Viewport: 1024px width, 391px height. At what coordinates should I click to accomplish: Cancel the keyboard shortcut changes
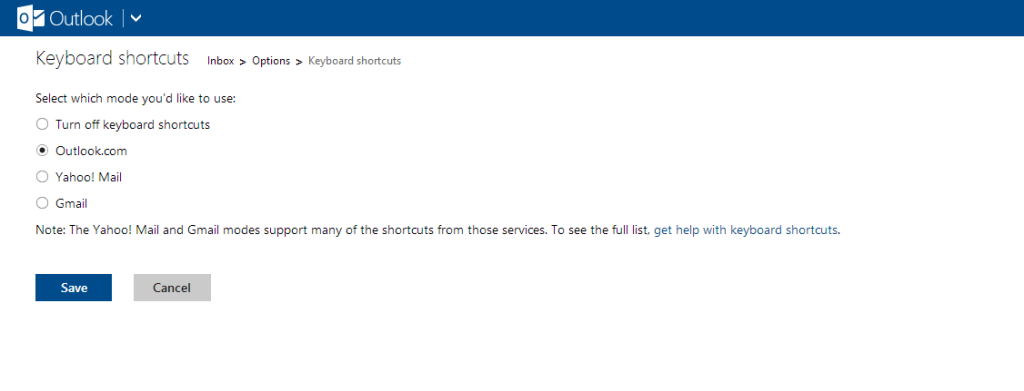172,287
